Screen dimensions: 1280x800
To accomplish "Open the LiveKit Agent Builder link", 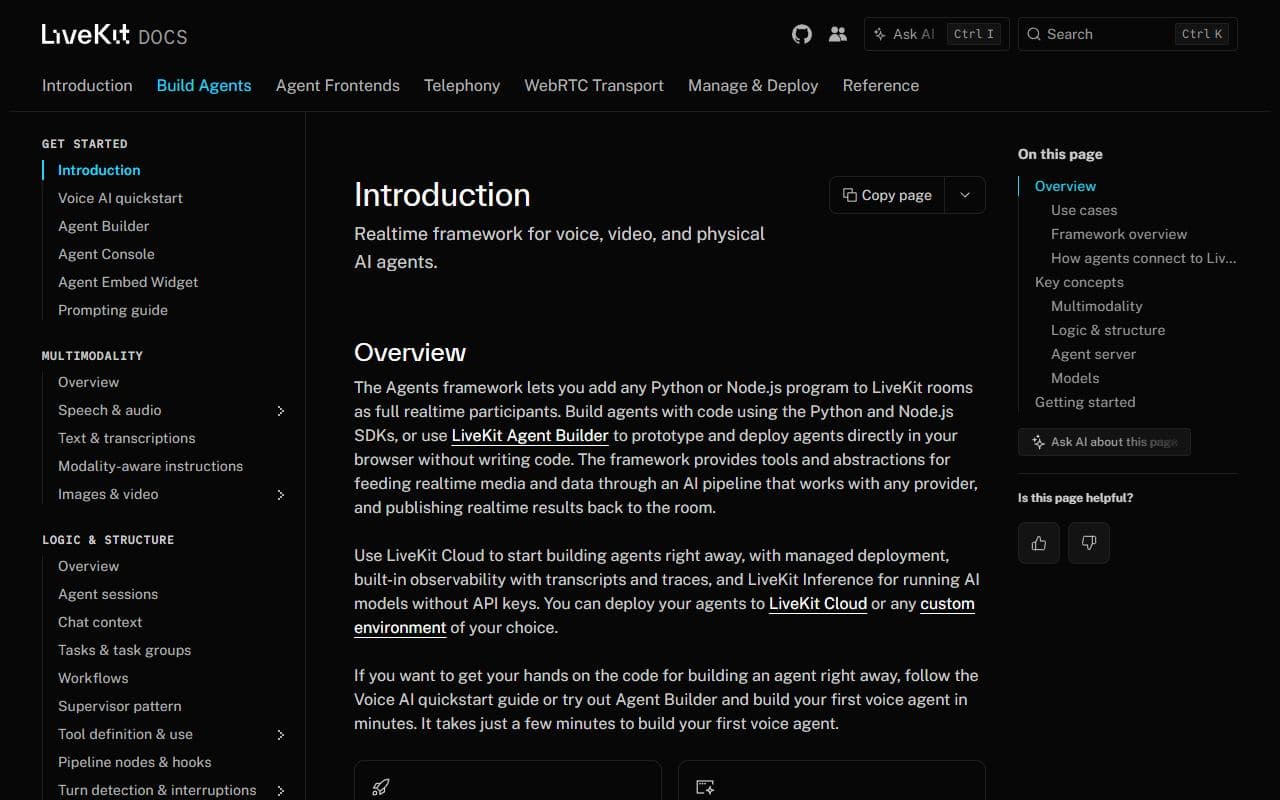I will click(x=530, y=435).
